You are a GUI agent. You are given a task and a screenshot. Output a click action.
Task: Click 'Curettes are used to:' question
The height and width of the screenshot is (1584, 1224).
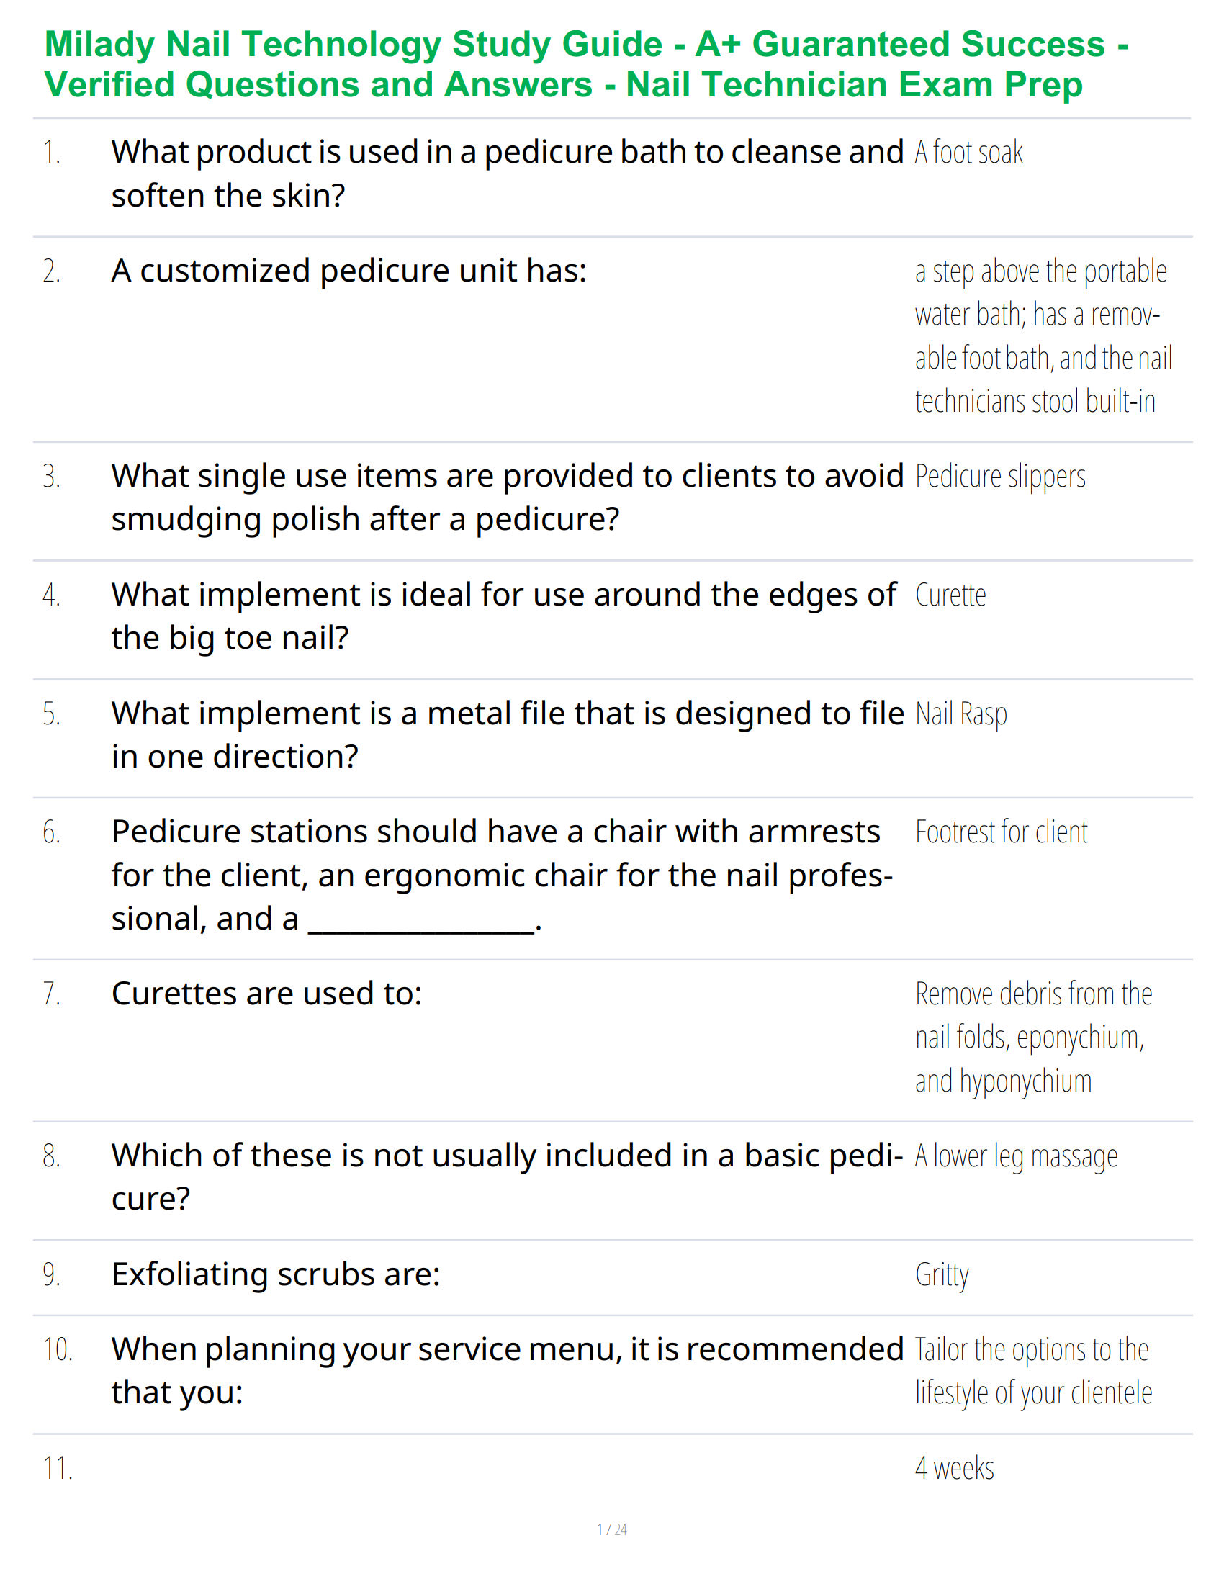tap(267, 994)
